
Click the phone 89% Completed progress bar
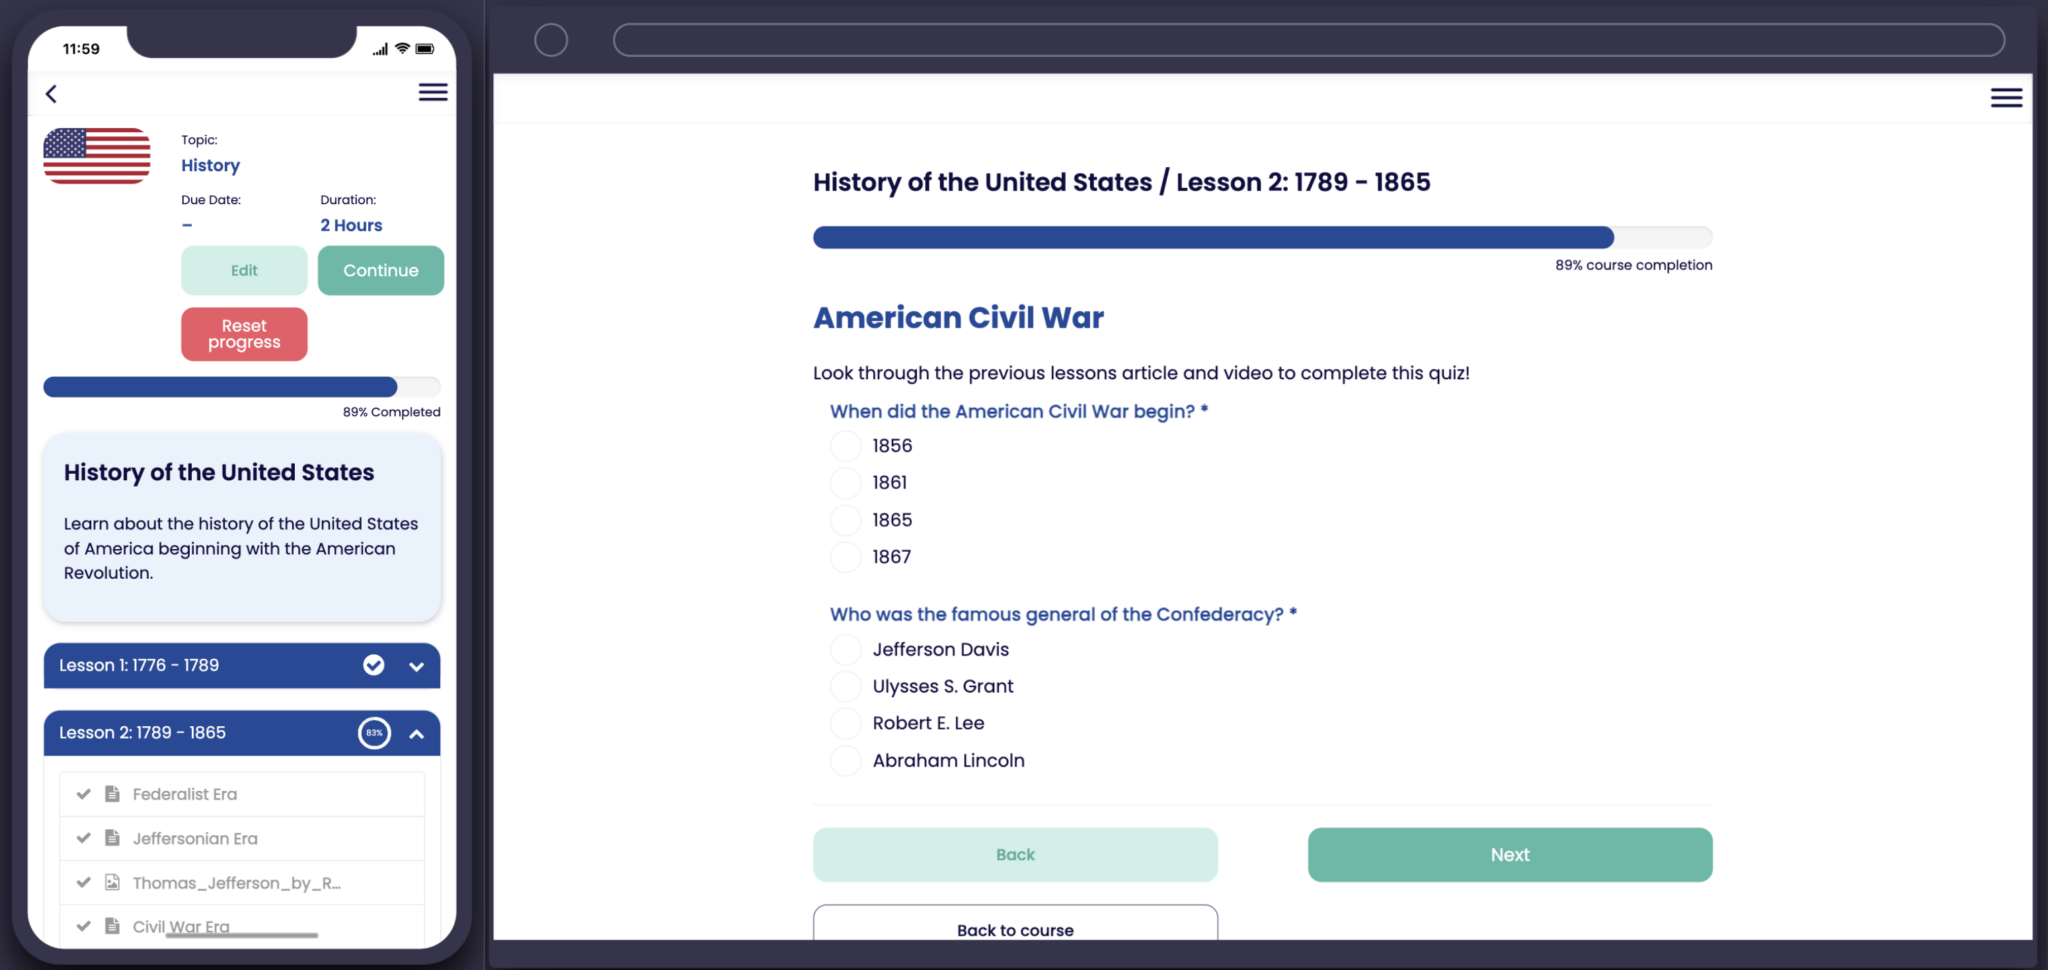242,387
